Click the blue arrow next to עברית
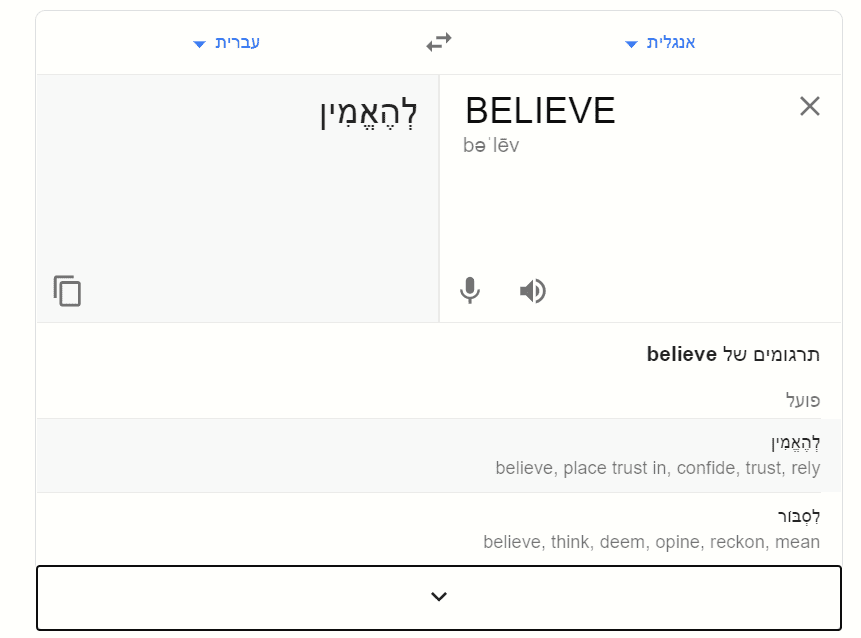This screenshot has height=638, width=861. [x=198, y=43]
